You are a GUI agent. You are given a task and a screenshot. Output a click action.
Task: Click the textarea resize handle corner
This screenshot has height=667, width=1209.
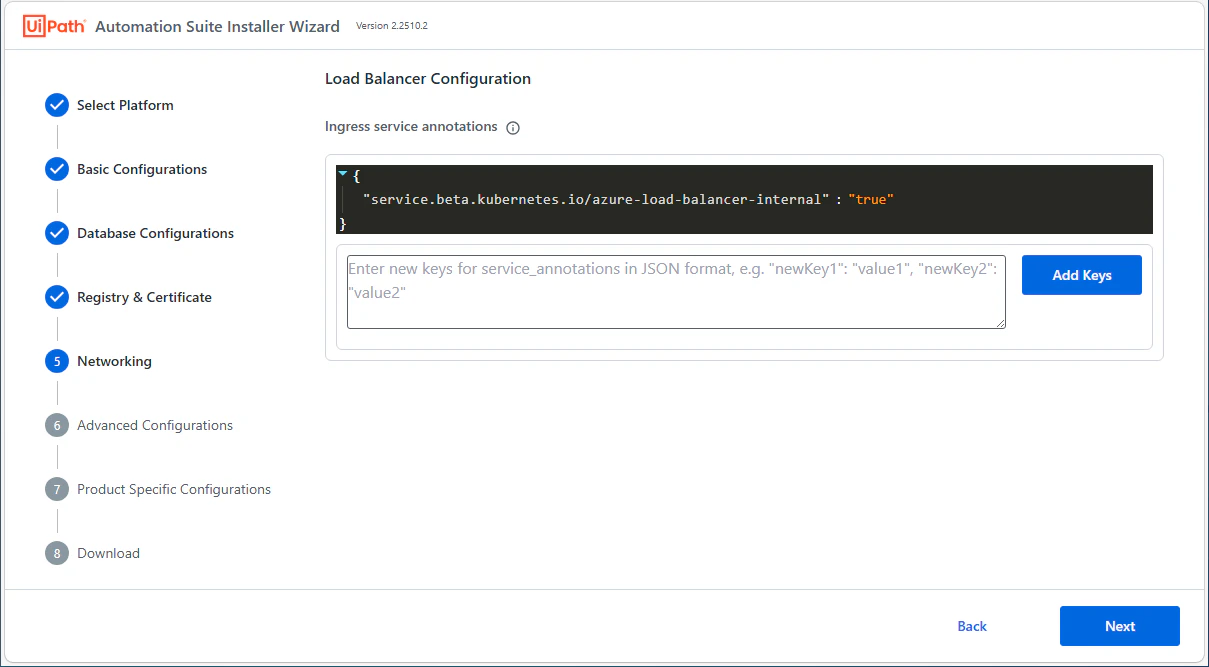[x=1000, y=322]
